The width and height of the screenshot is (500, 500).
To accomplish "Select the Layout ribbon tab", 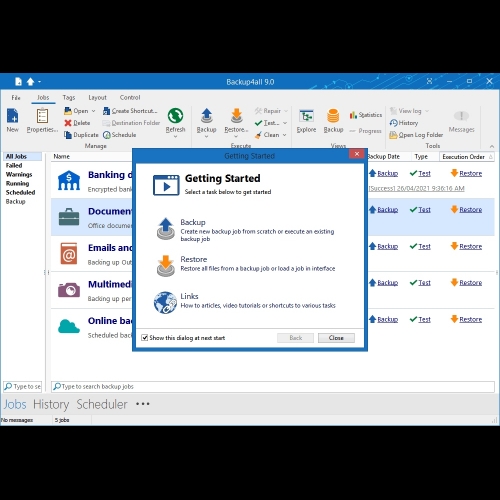I will pyautogui.click(x=97, y=98).
